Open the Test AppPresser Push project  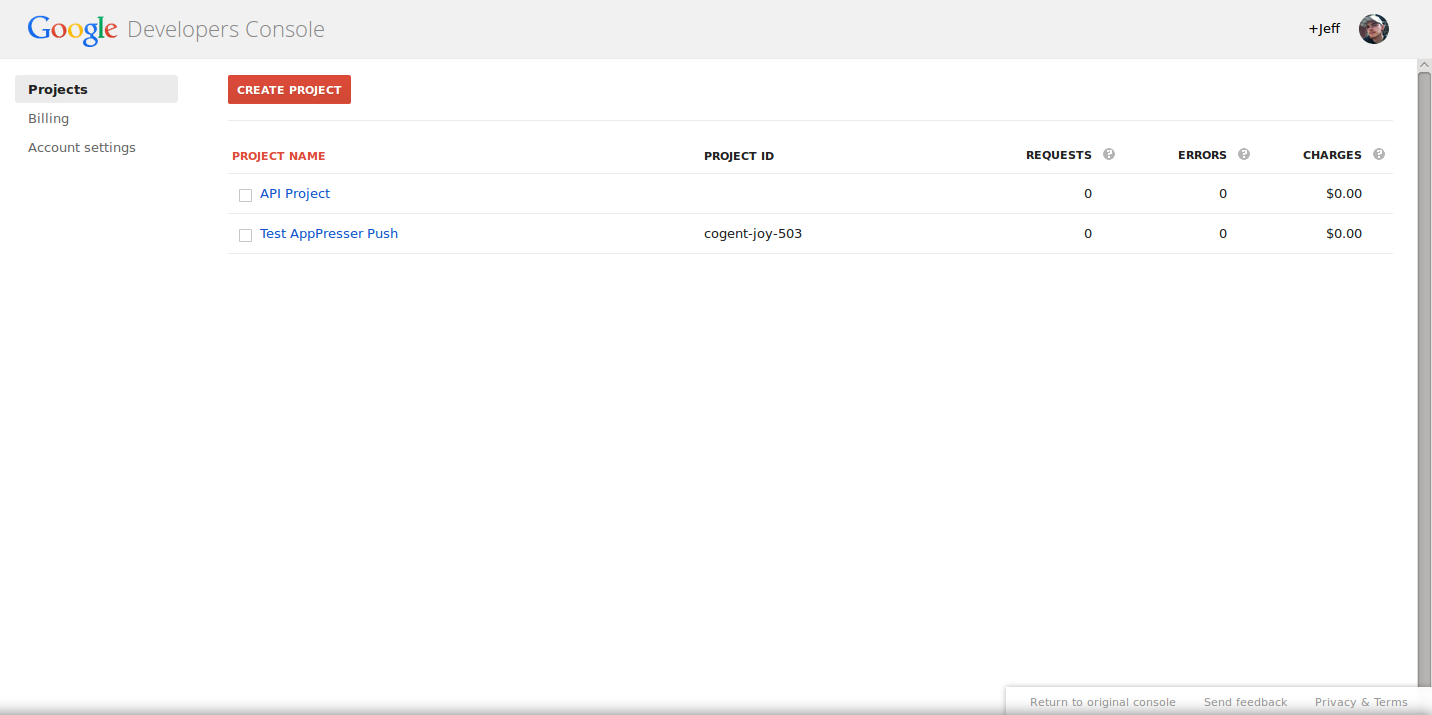tap(329, 233)
